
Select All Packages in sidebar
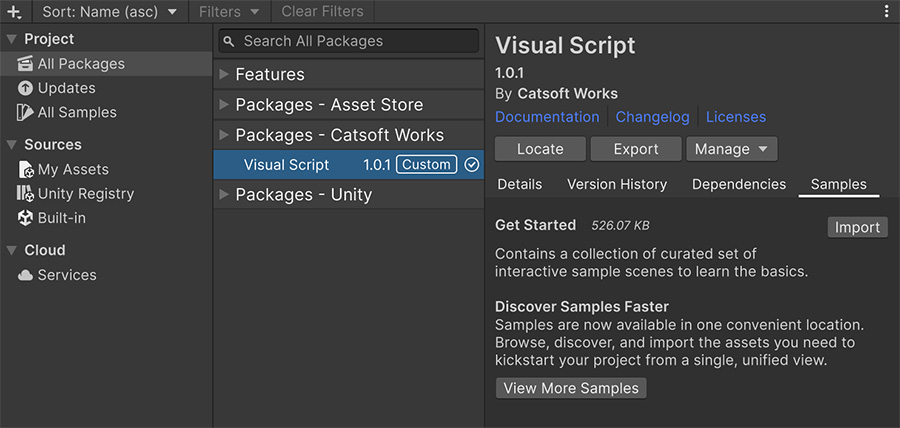(106, 64)
